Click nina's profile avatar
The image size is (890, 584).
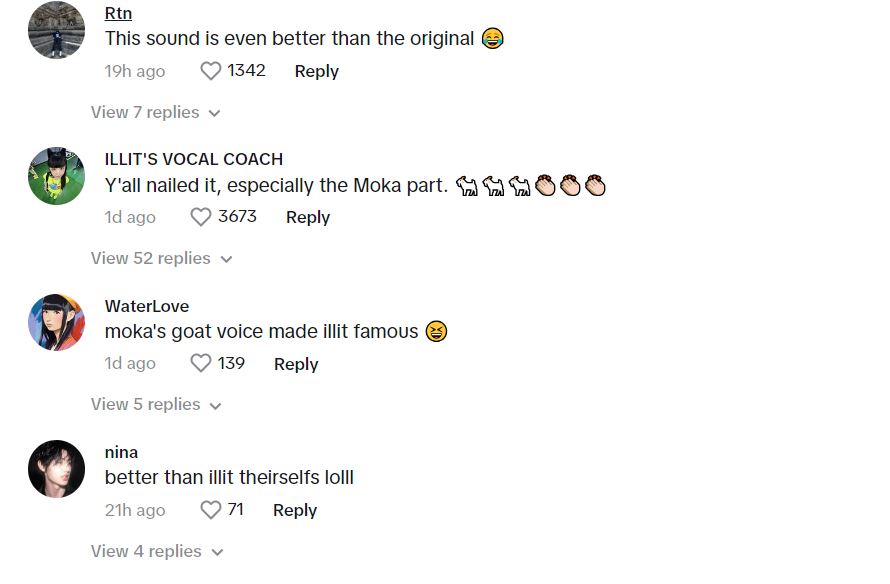coord(56,469)
